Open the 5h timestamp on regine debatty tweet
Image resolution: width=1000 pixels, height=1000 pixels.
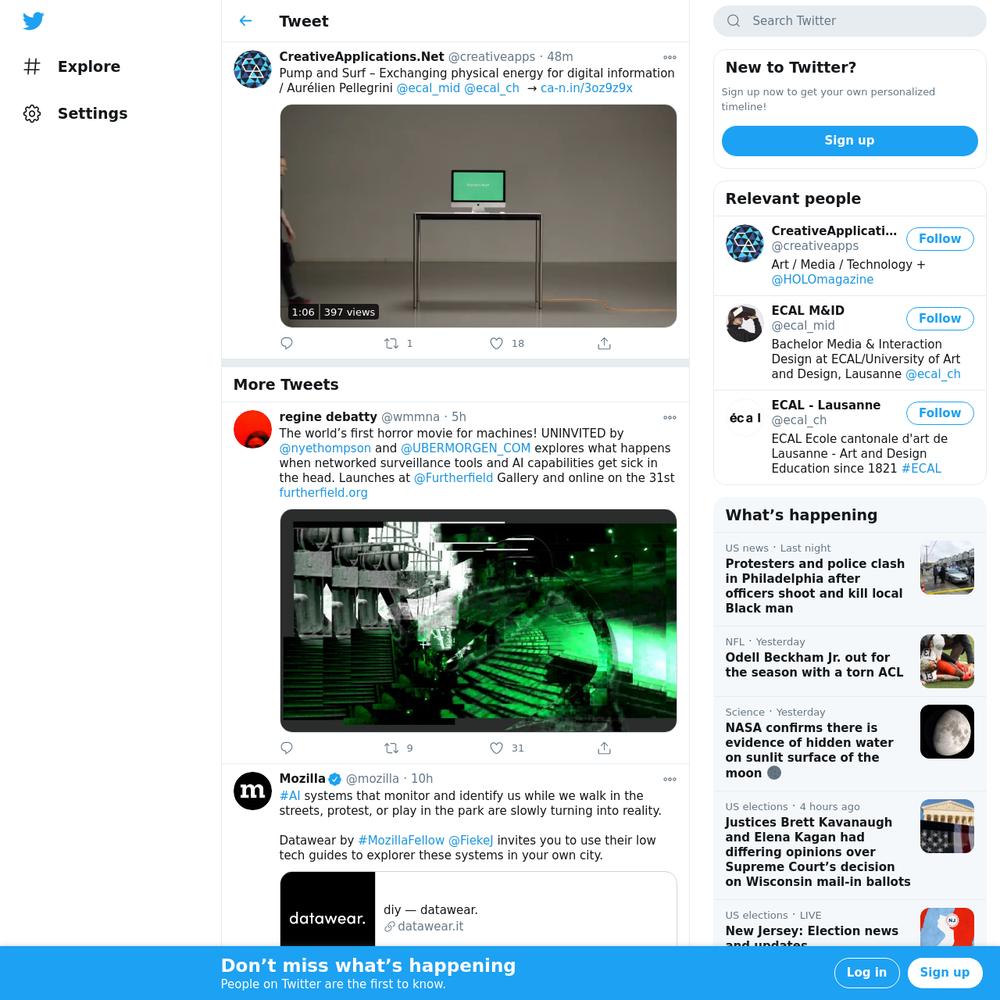pos(459,416)
